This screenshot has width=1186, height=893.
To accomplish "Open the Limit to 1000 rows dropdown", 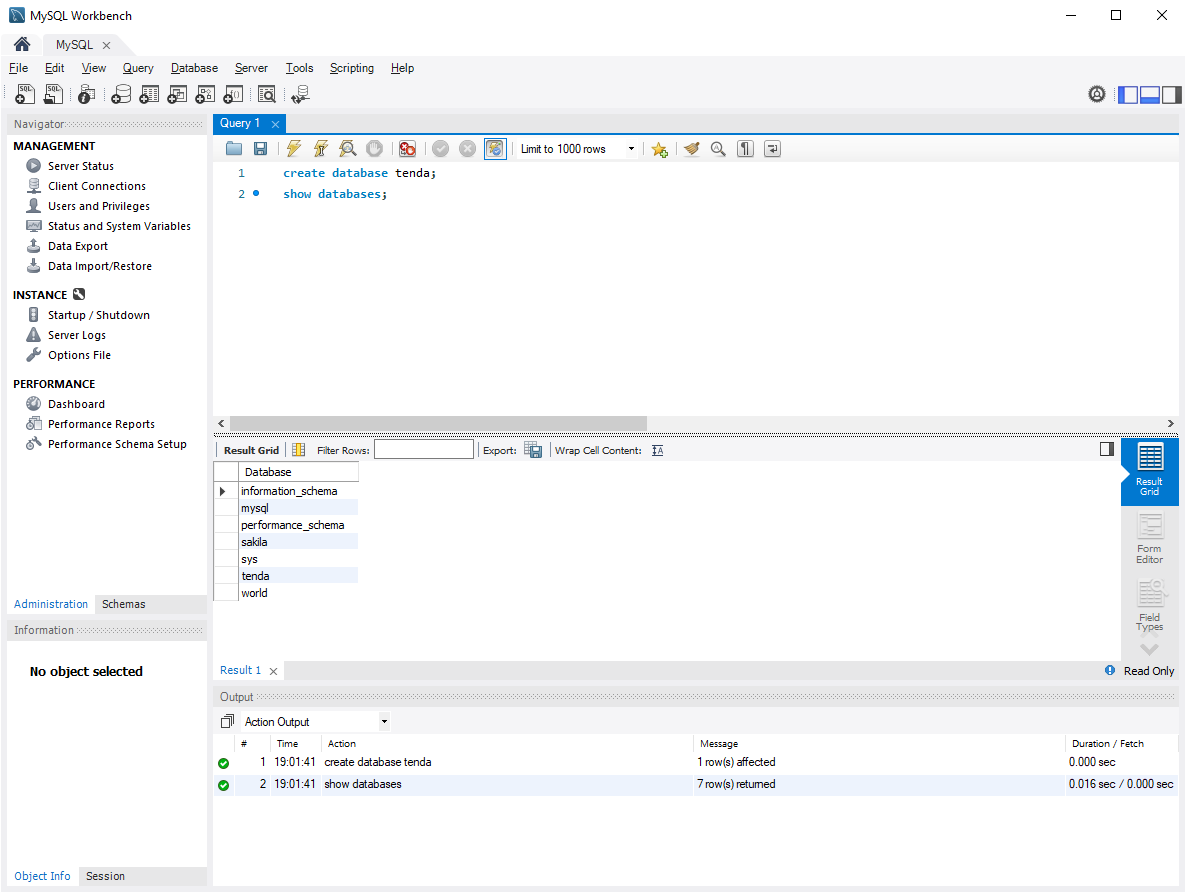I will tap(578, 149).
